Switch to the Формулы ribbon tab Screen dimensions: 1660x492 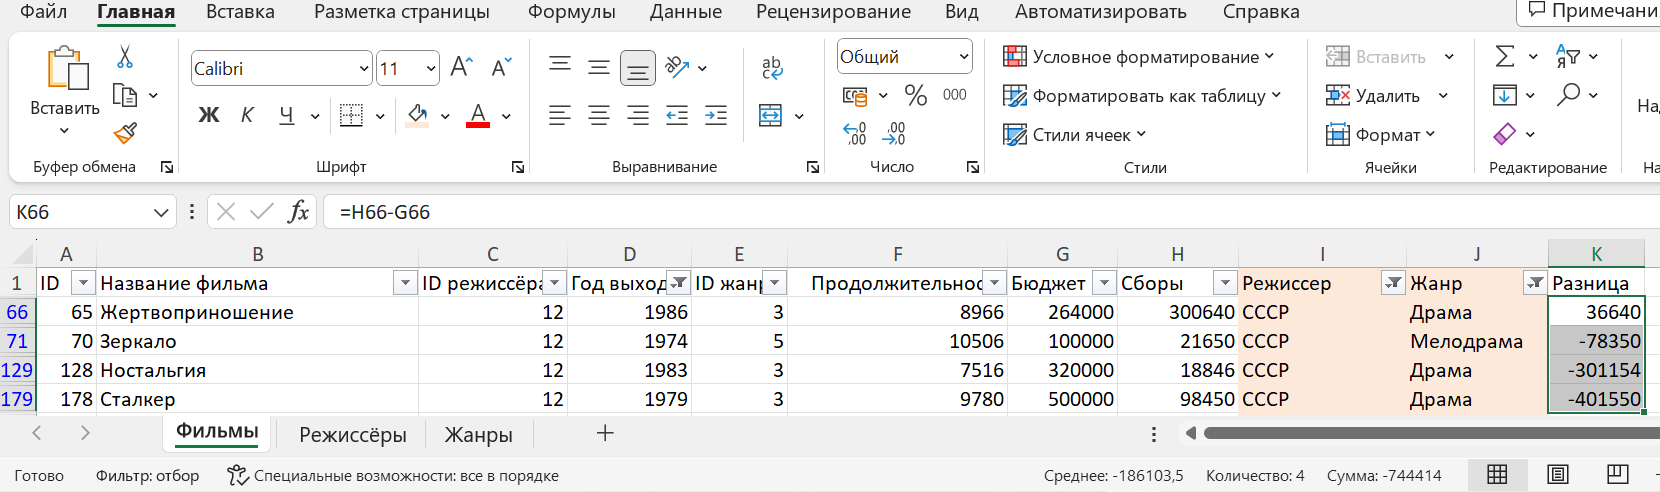click(x=572, y=12)
